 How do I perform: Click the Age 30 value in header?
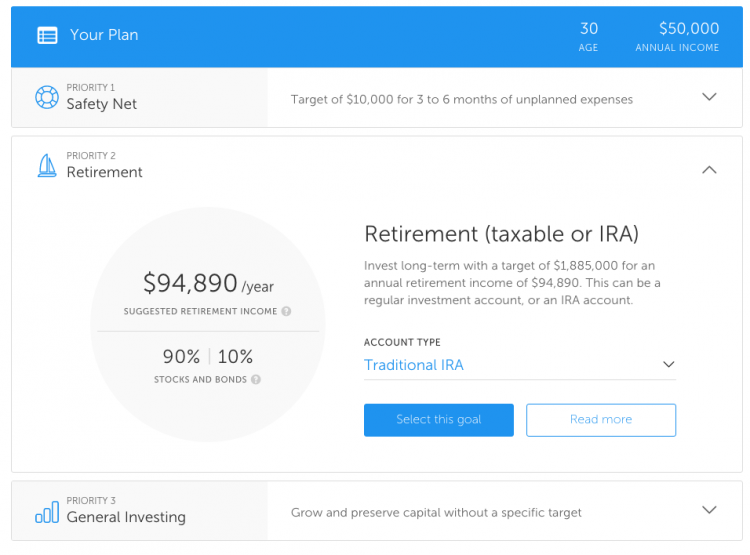pyautogui.click(x=589, y=29)
